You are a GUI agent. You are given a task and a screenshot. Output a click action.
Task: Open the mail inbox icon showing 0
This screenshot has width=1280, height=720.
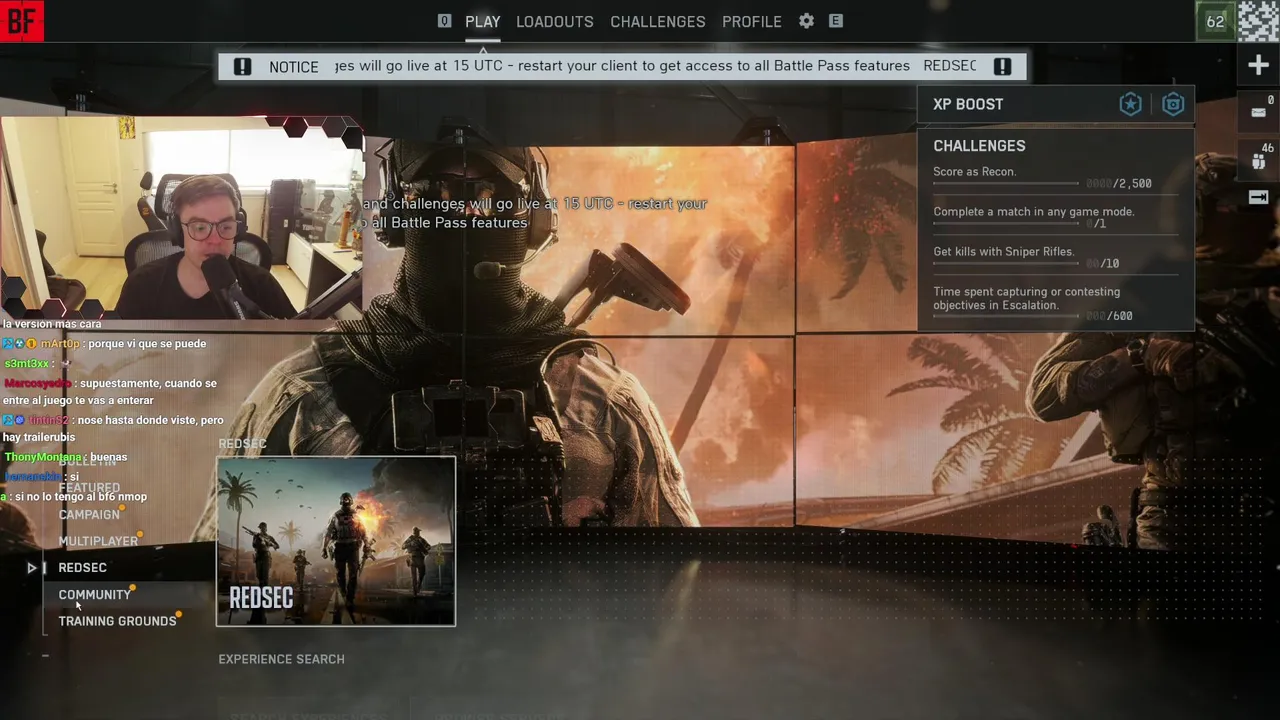[1259, 110]
